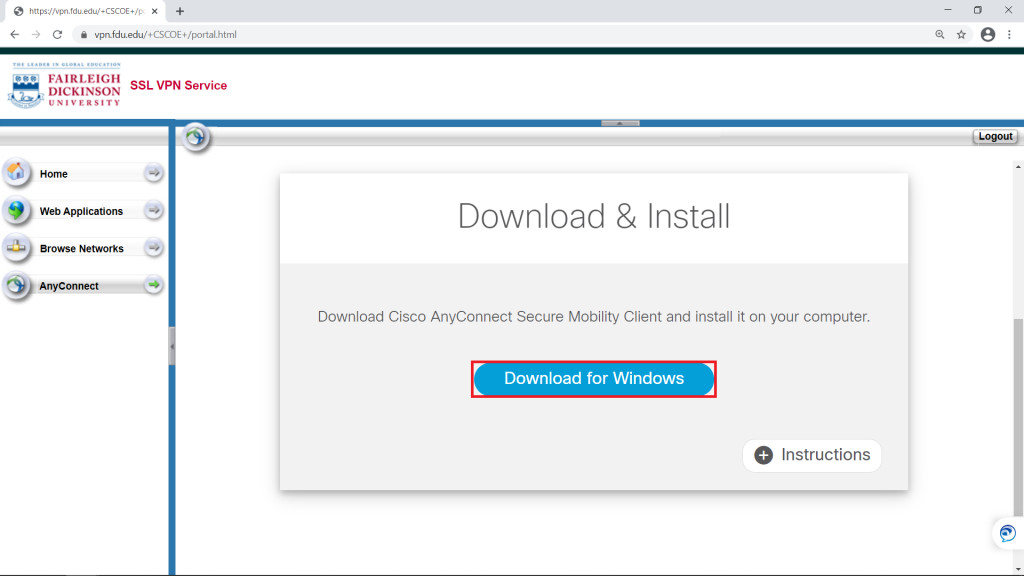Click the arrow button beside Web Applications
This screenshot has height=576, width=1024.
(153, 210)
